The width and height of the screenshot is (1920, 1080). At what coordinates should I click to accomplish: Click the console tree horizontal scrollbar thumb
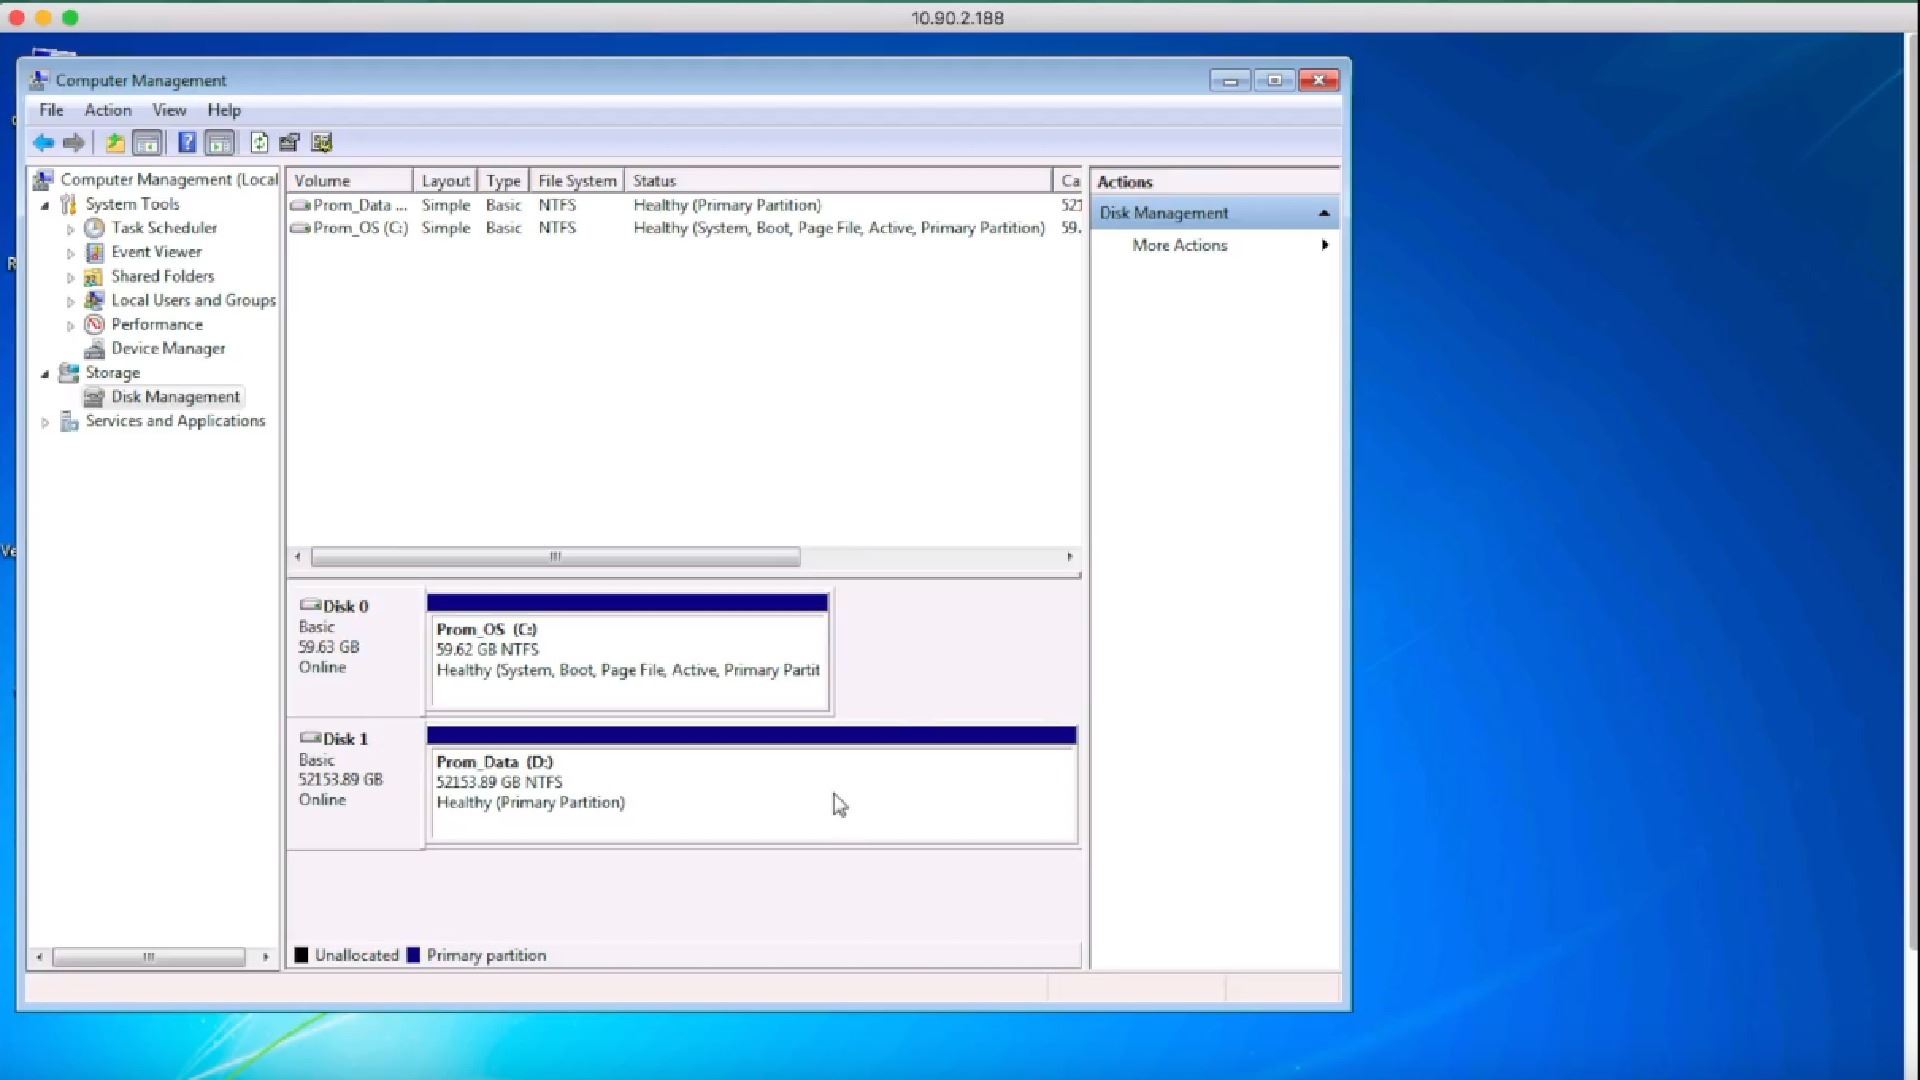click(149, 957)
